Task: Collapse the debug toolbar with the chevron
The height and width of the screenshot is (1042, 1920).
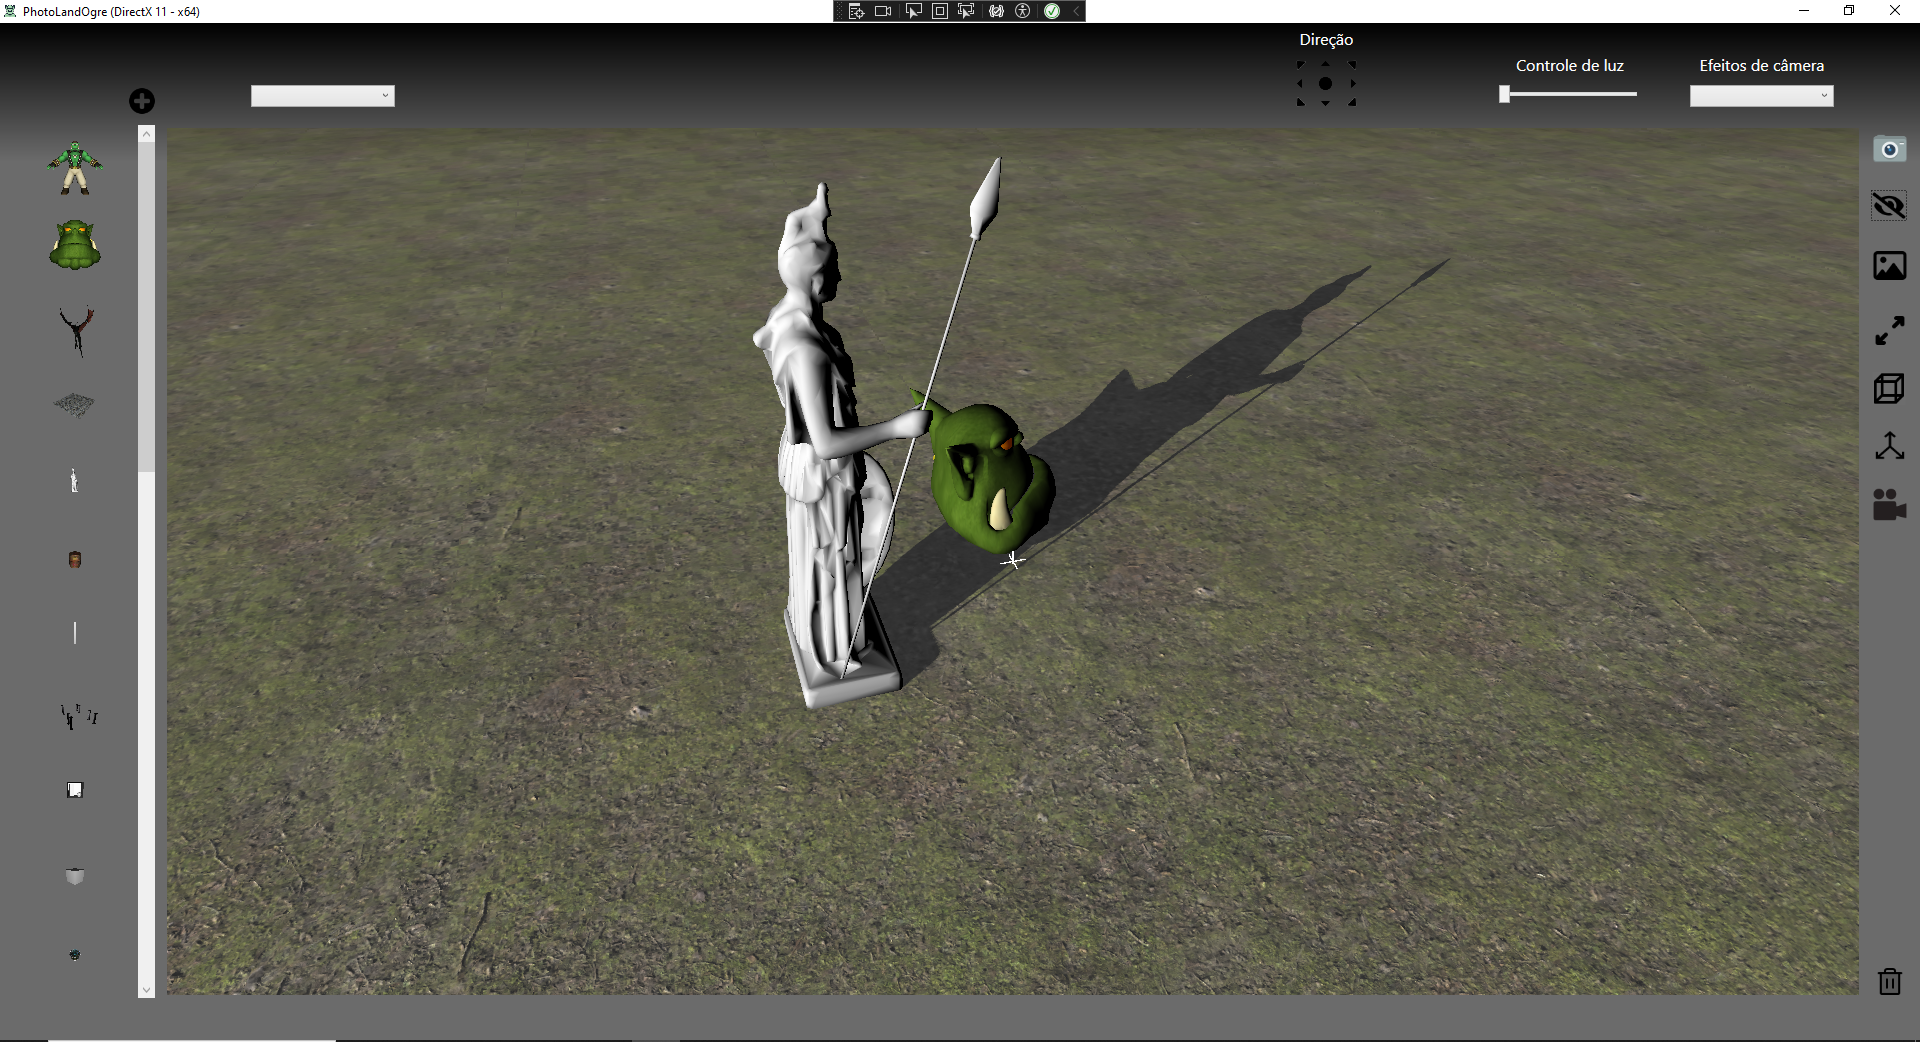Action: [x=1076, y=11]
